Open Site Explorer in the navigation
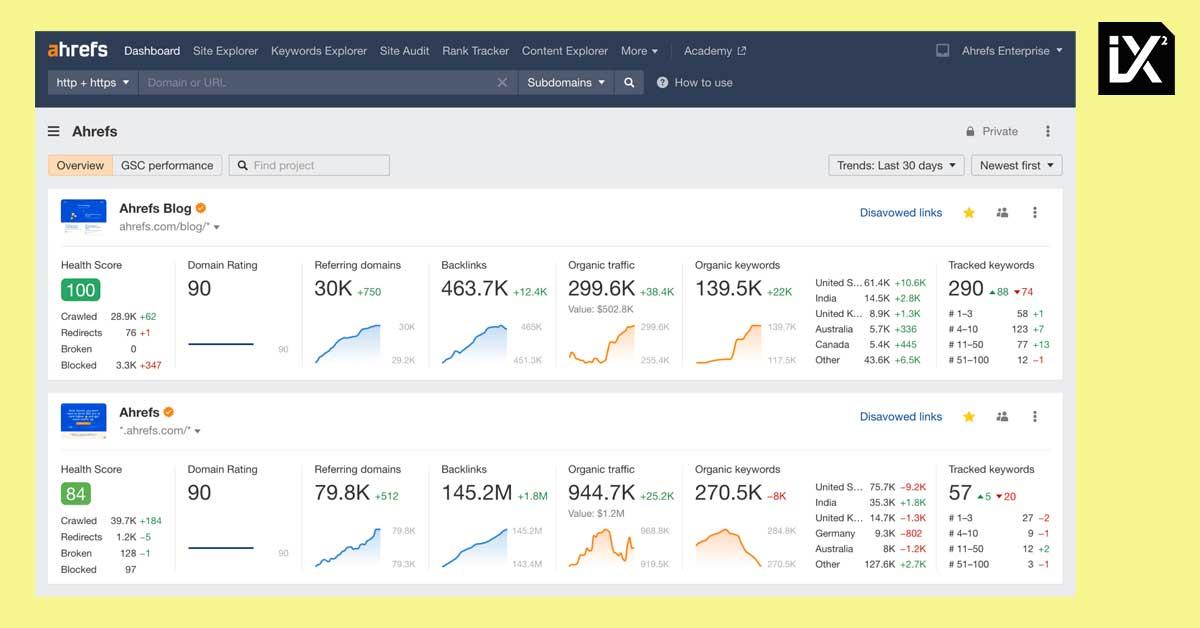The image size is (1200, 628). click(225, 51)
